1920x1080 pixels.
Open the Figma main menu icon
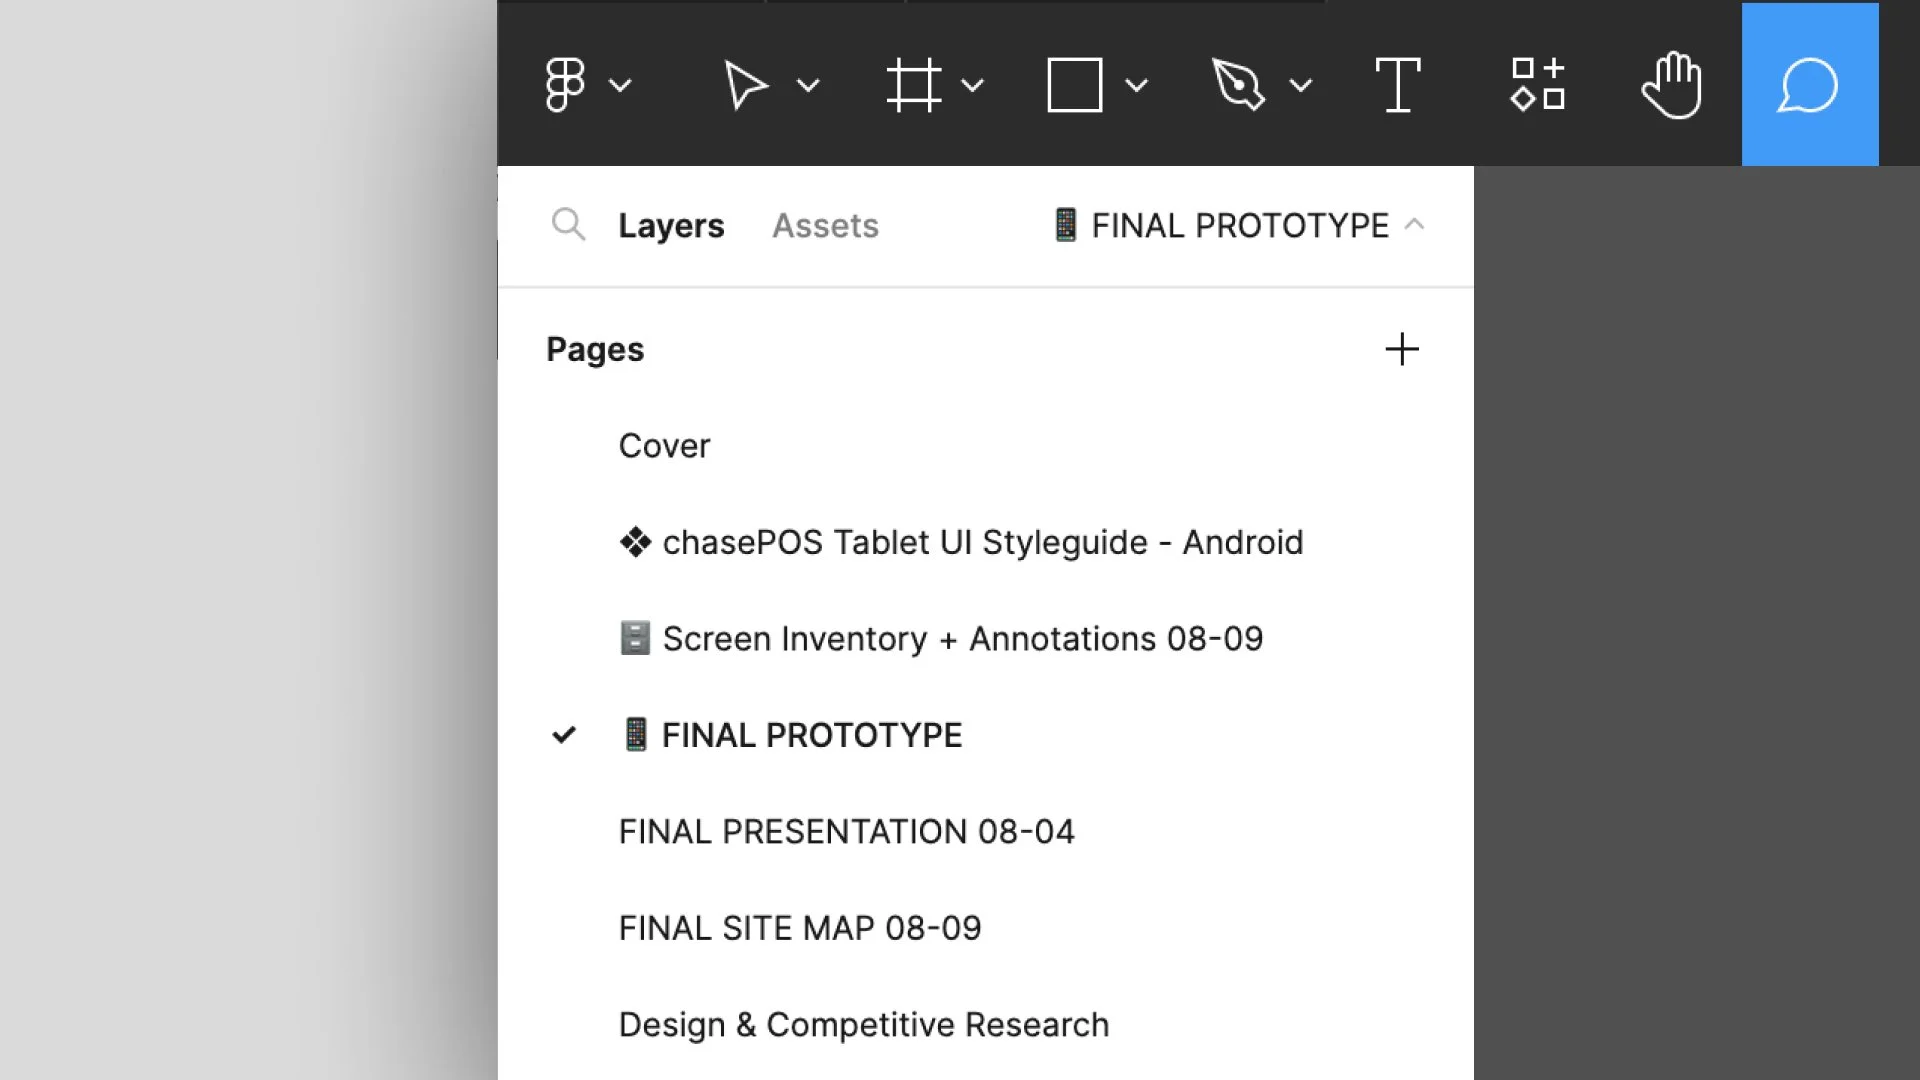click(x=565, y=85)
